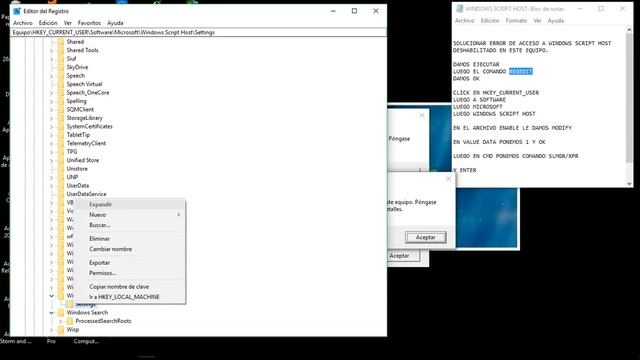This screenshot has height=360, width=640.
Task: Select the Shared folder icon
Action: click(61, 42)
